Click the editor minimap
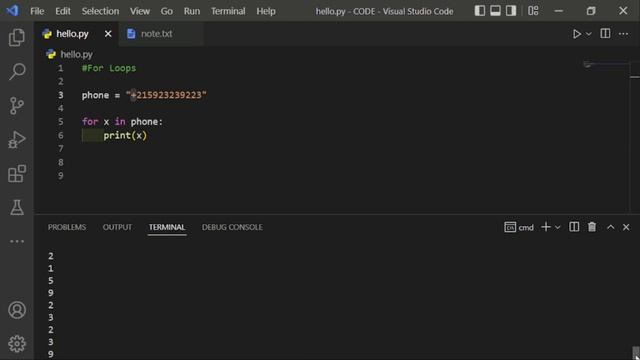 (x=606, y=64)
